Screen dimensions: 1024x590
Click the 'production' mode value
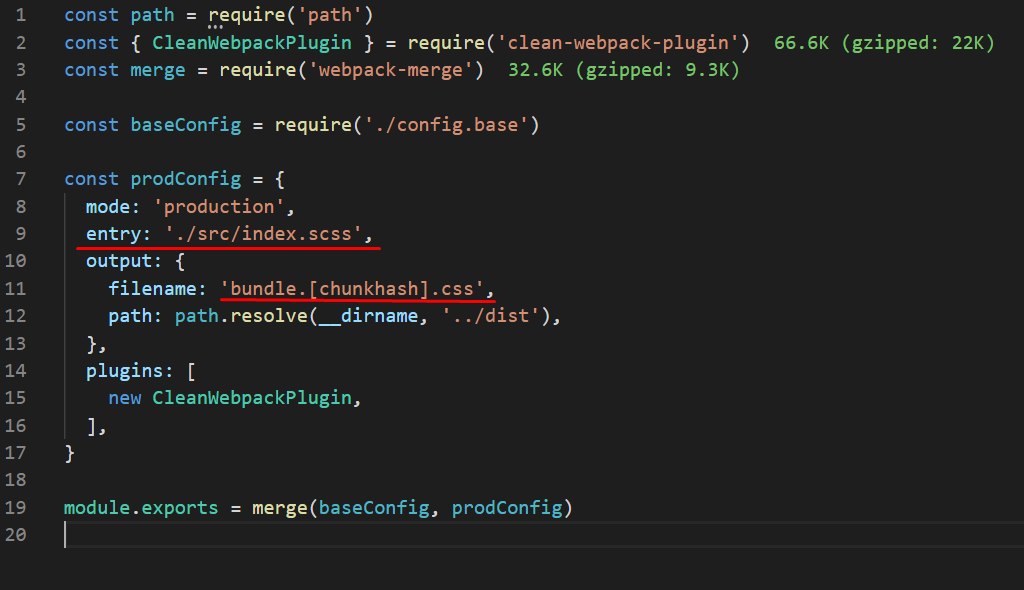[x=219, y=207]
